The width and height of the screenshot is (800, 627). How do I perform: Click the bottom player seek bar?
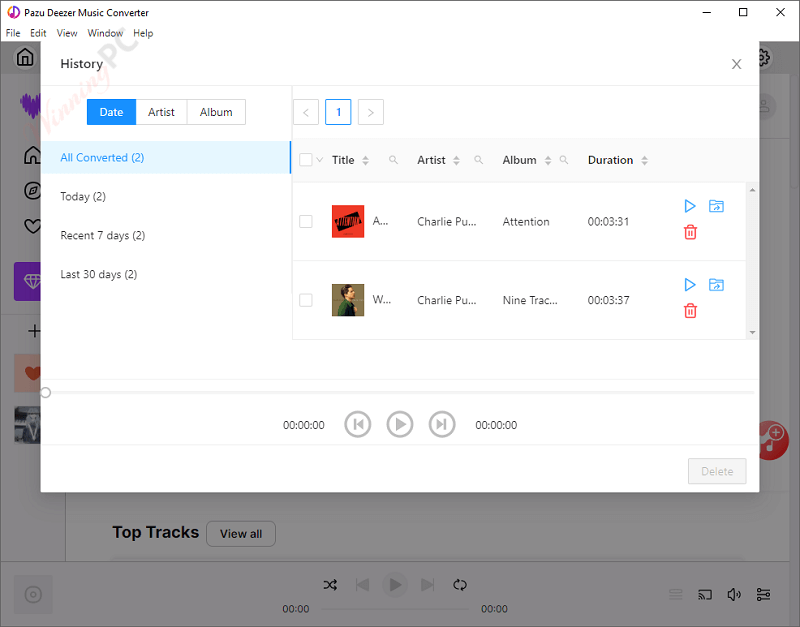tap(395, 609)
